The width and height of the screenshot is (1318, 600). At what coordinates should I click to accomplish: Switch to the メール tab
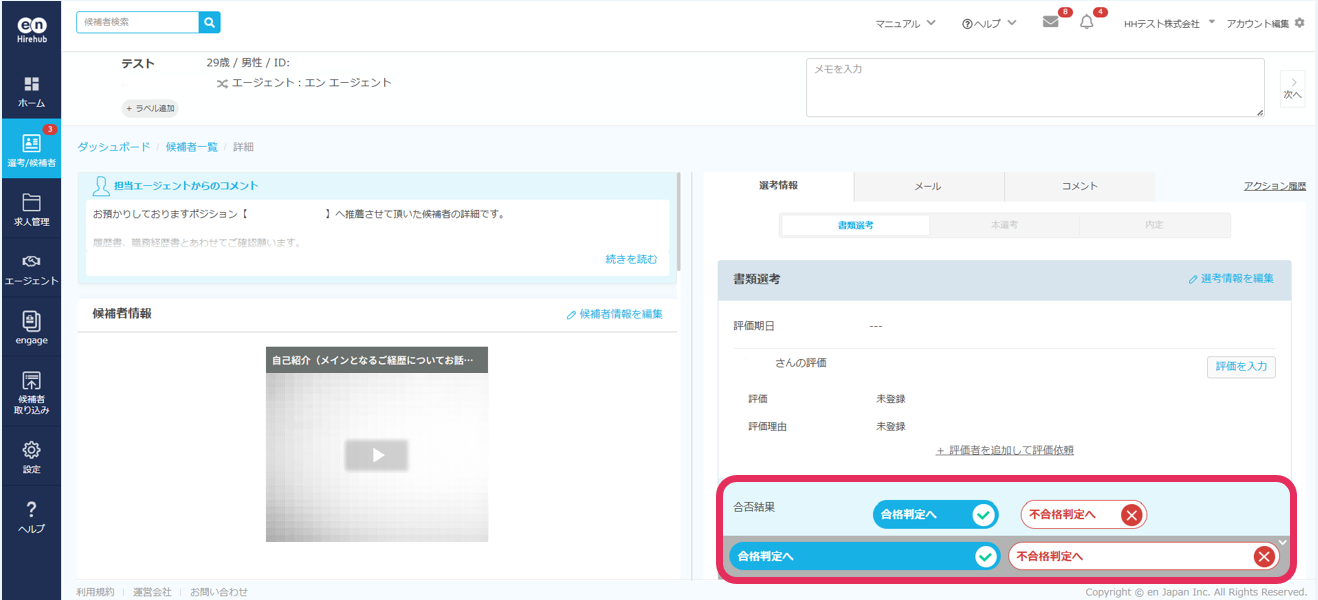point(928,186)
